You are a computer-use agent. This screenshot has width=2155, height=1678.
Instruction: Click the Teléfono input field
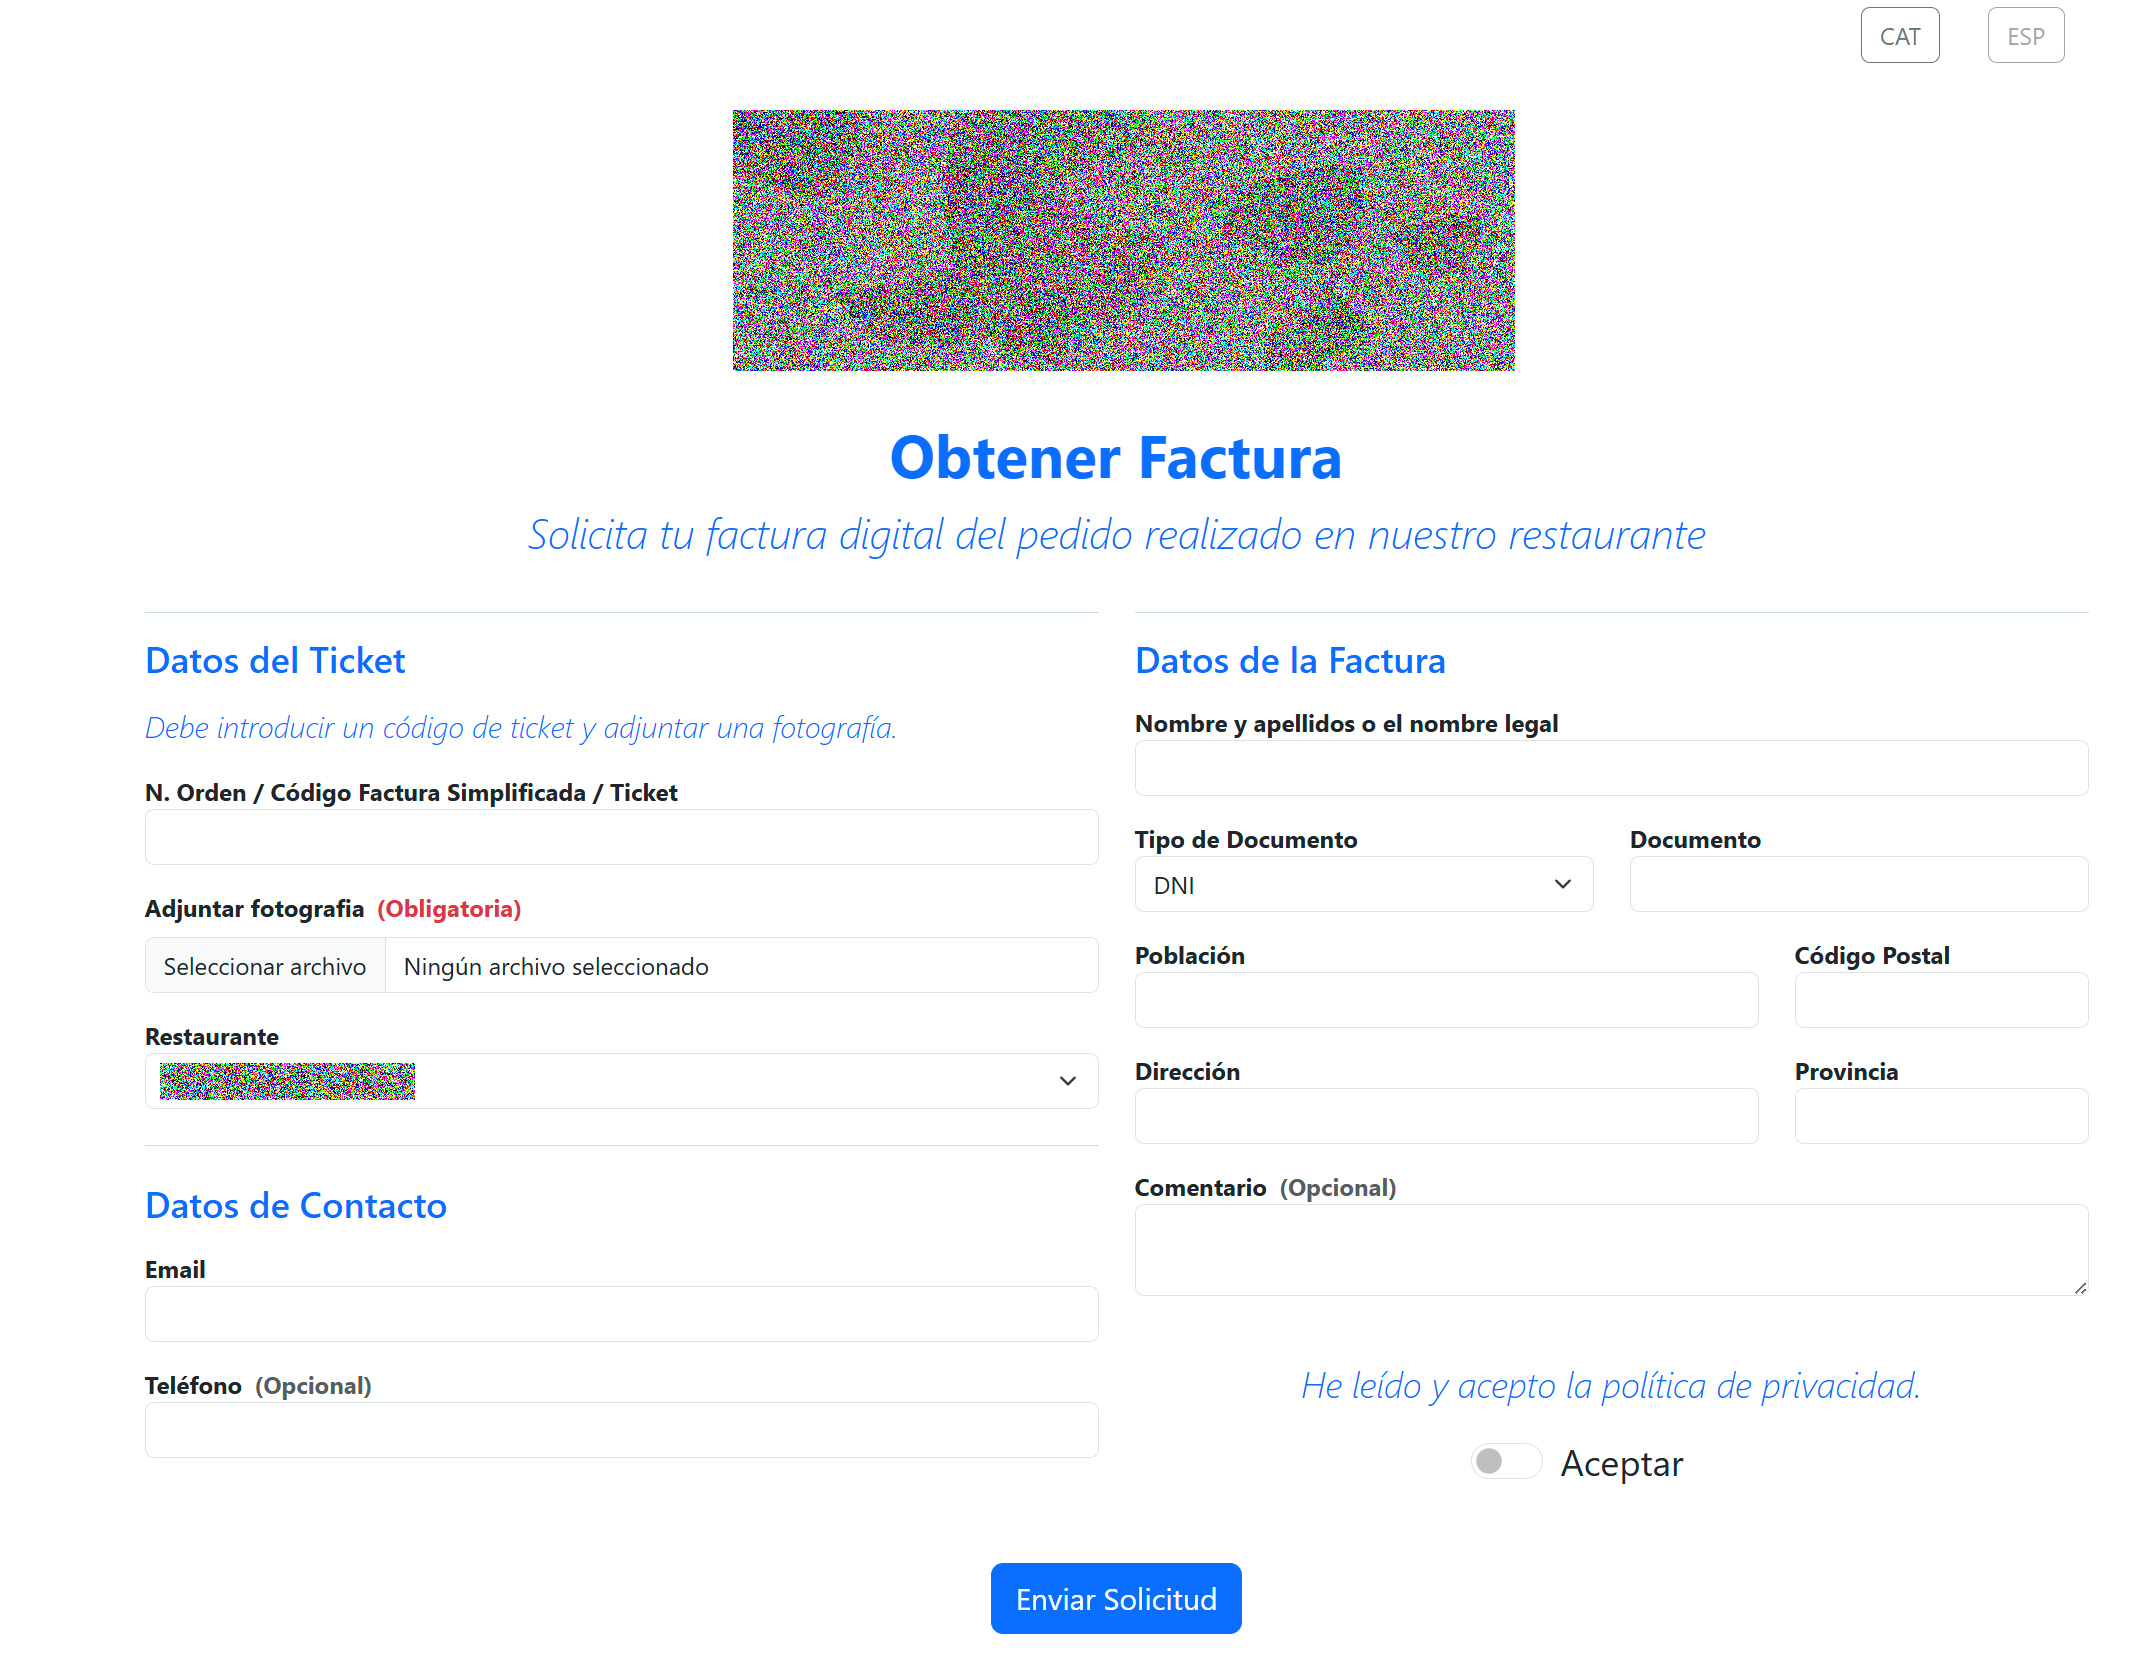tap(620, 1430)
